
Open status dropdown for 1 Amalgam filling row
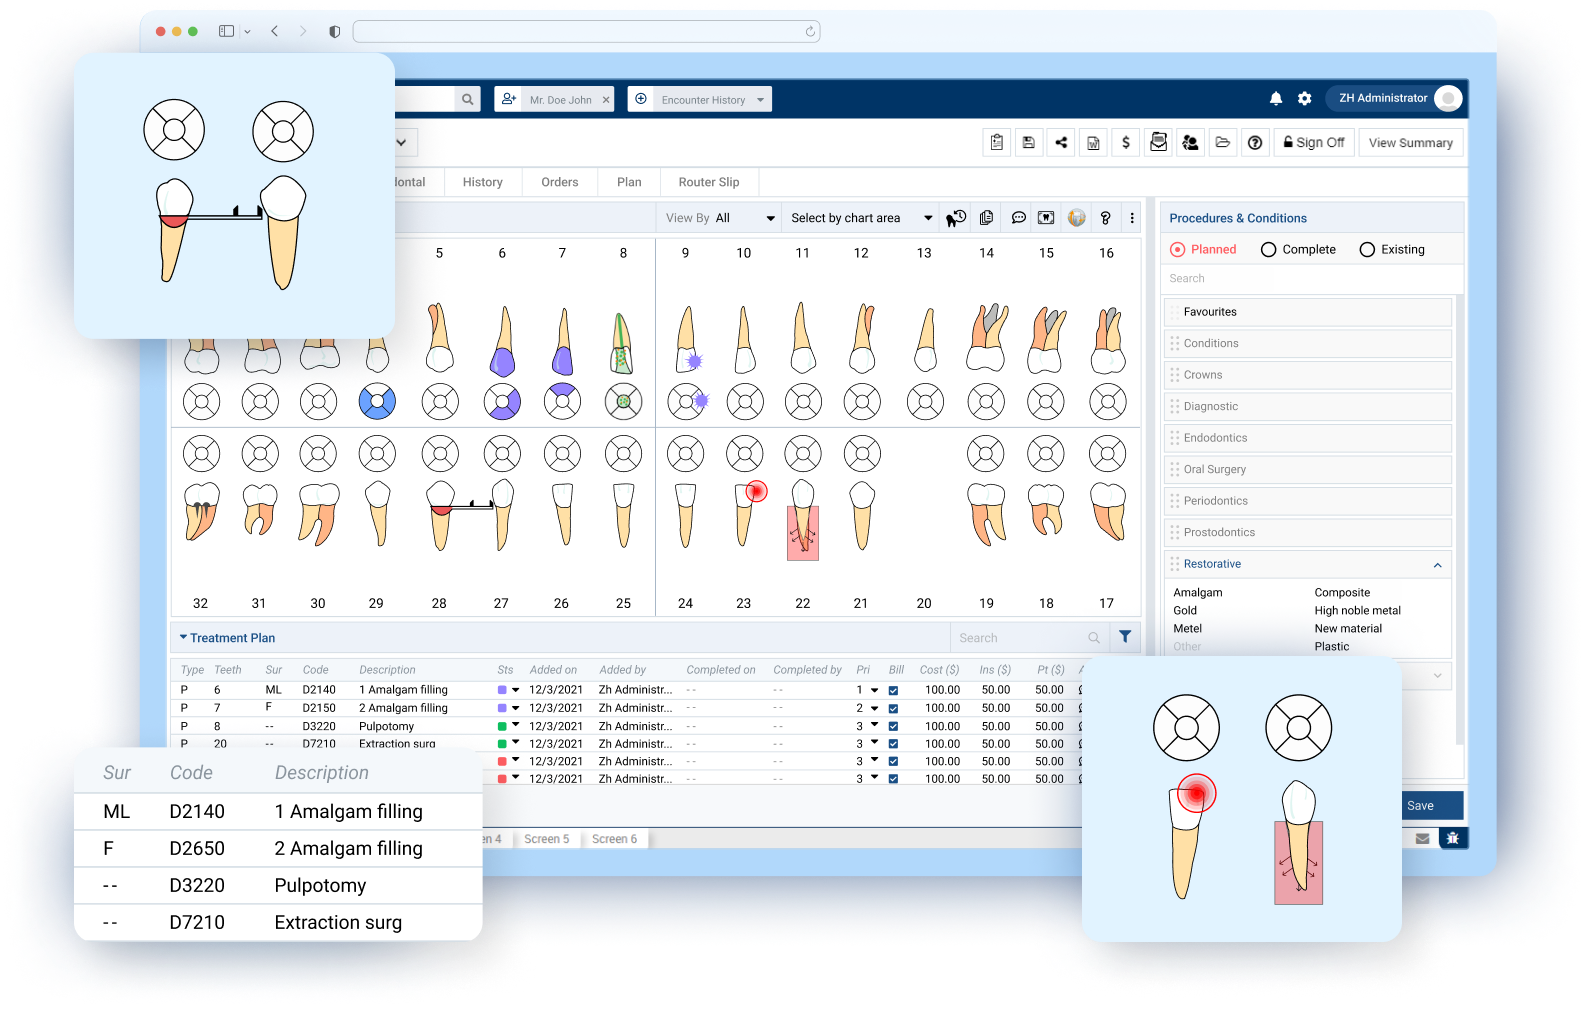516,690
